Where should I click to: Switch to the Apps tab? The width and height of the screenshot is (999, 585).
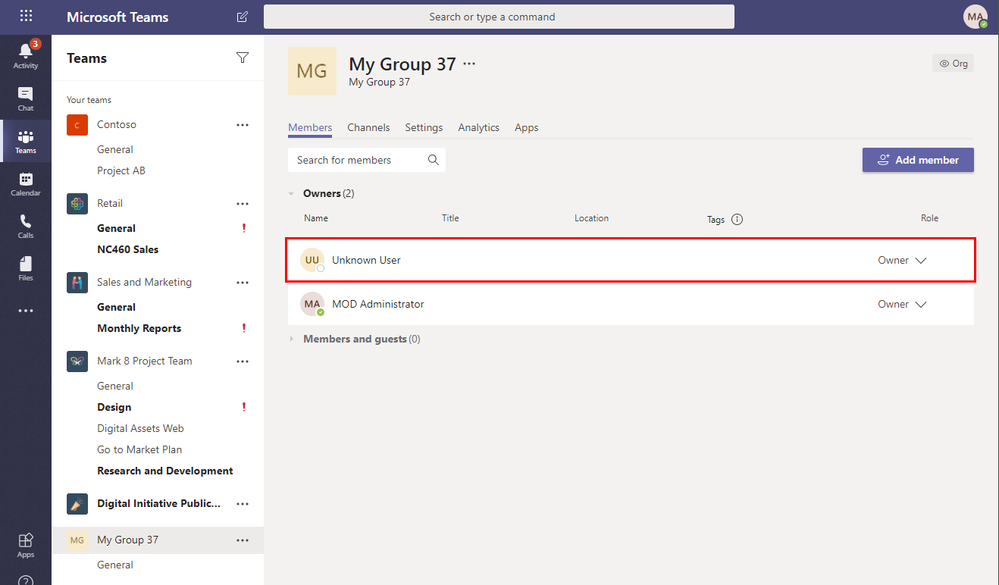pos(526,127)
